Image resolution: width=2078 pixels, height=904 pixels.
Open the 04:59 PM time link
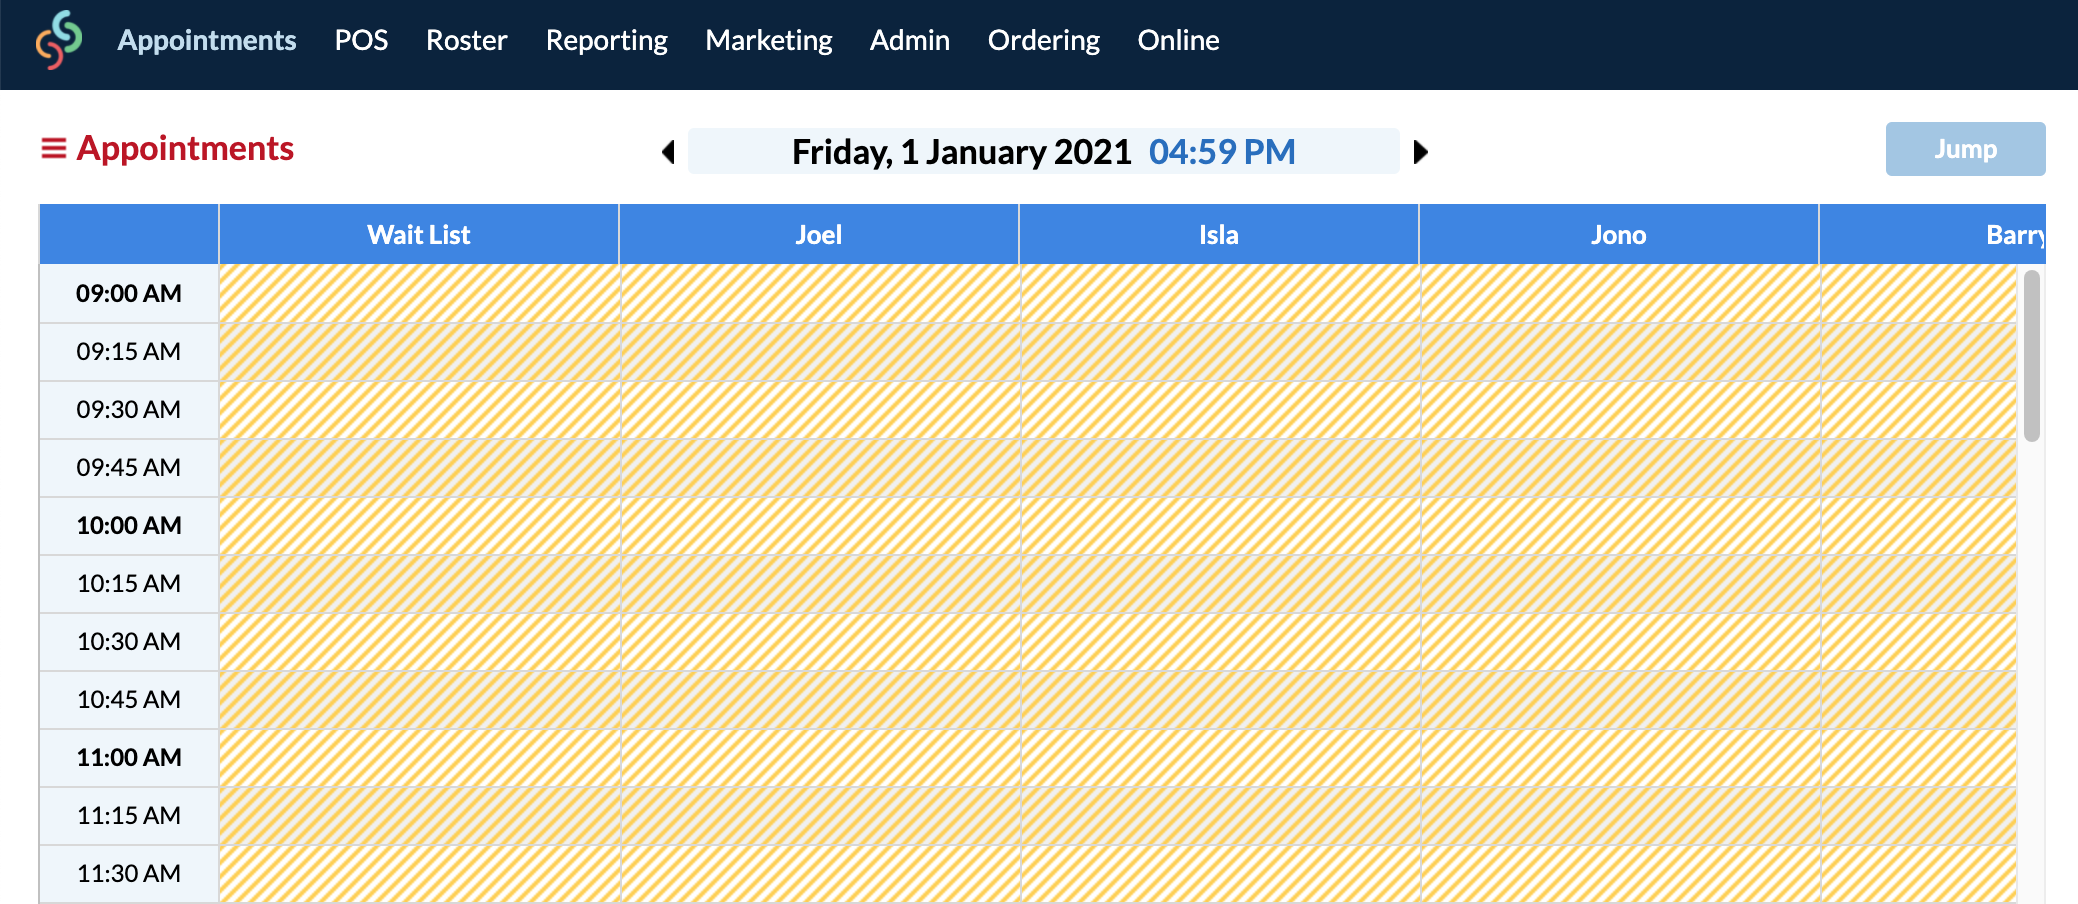coord(1222,152)
